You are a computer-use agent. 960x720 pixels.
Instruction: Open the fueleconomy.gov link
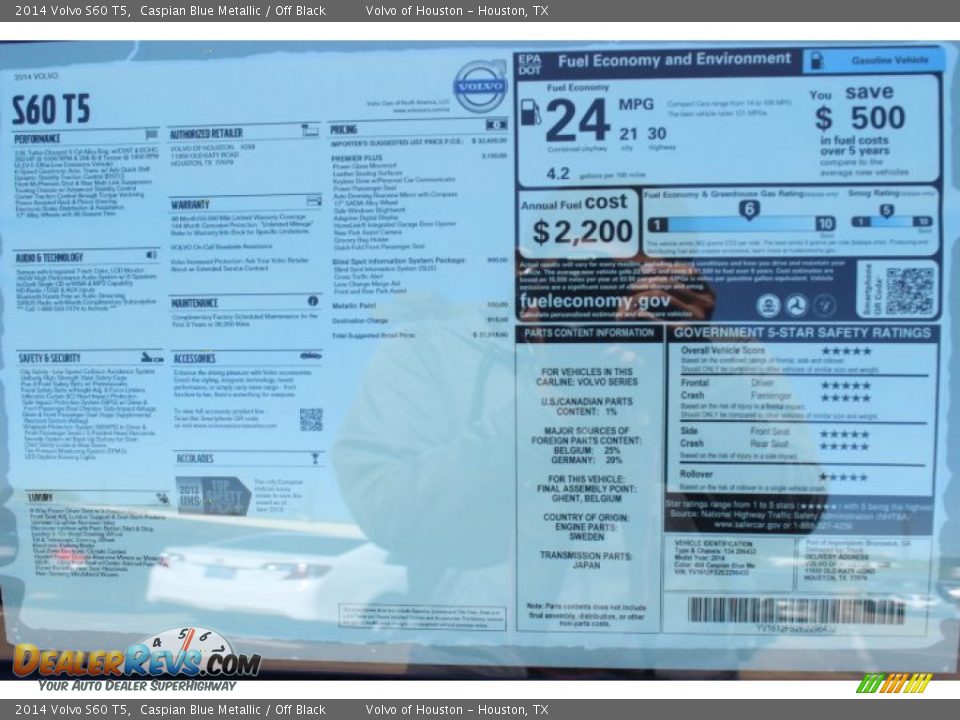(x=595, y=301)
